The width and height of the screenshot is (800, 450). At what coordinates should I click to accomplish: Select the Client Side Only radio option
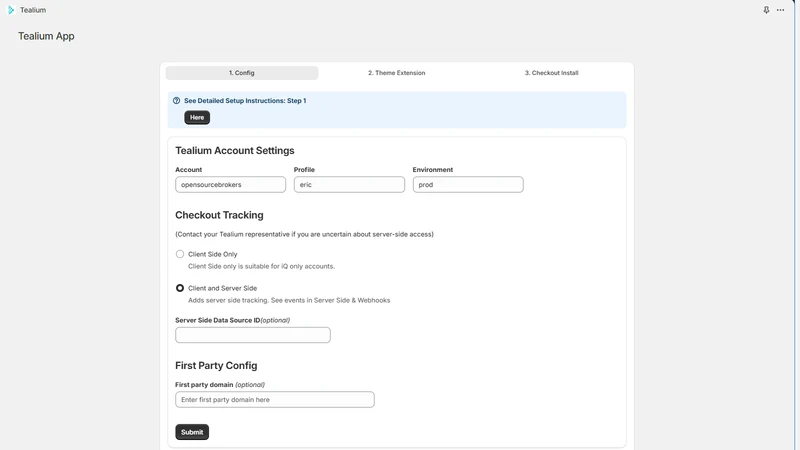click(180, 254)
